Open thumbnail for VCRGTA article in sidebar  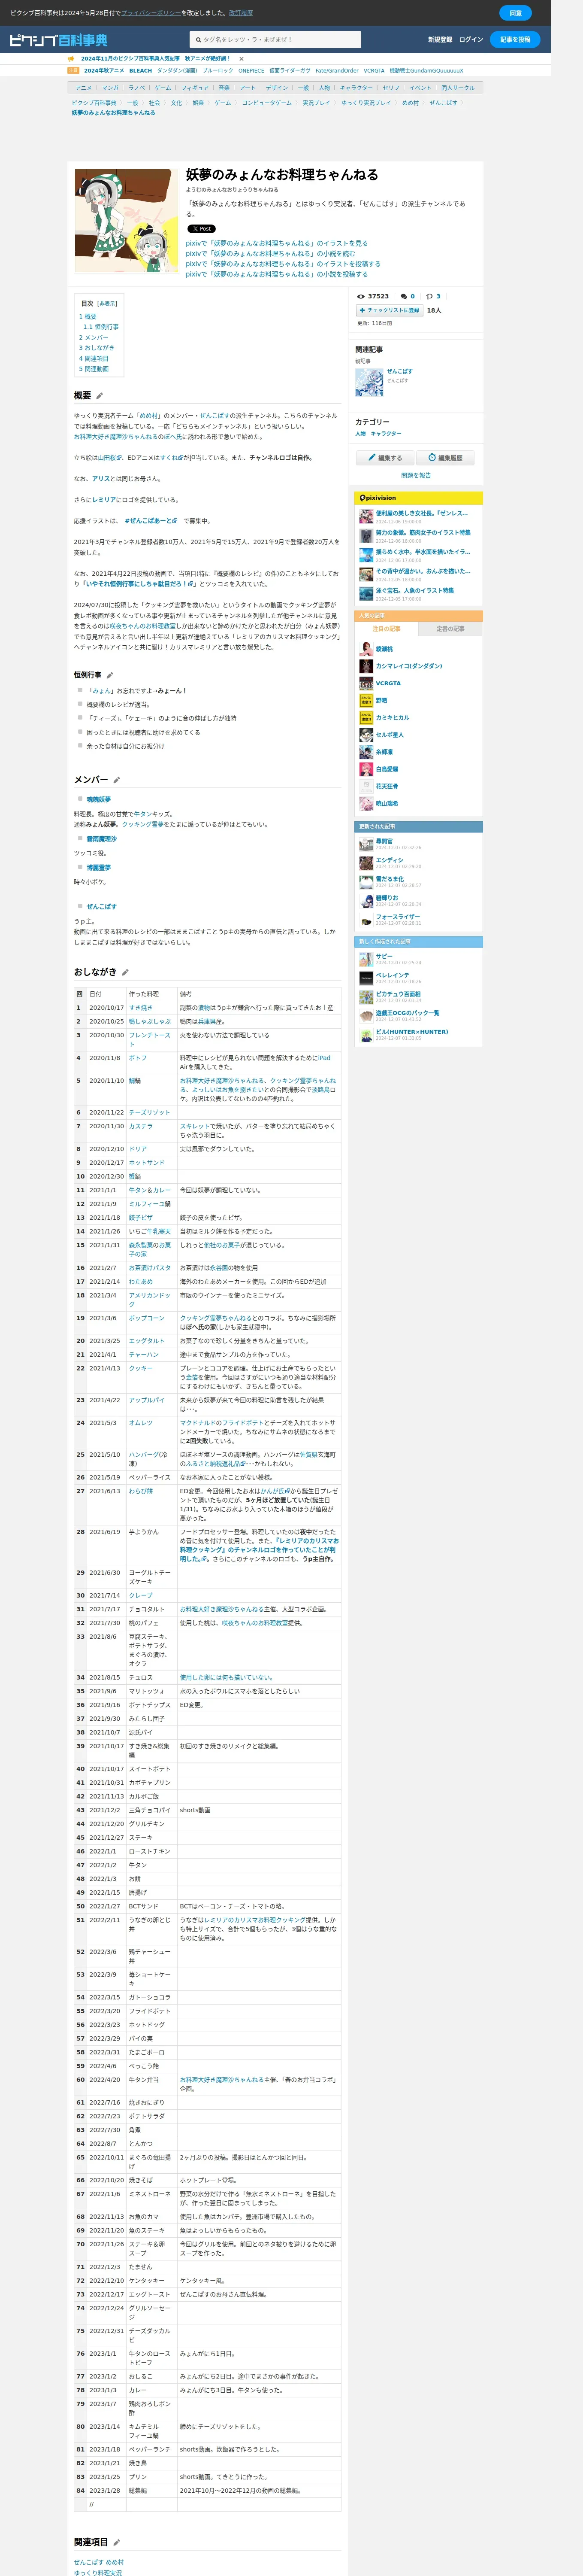[366, 684]
